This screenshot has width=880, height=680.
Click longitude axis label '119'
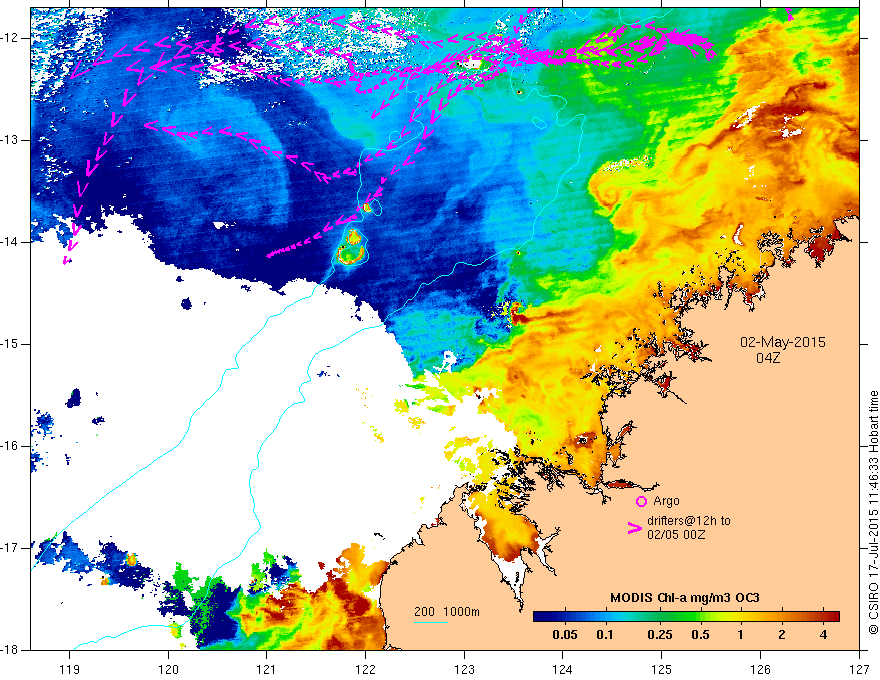click(x=70, y=669)
